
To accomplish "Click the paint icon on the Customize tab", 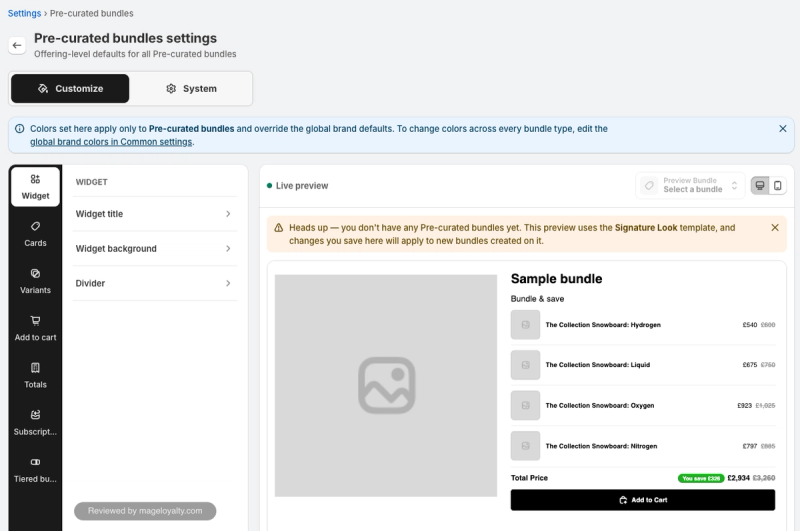I will pyautogui.click(x=43, y=88).
